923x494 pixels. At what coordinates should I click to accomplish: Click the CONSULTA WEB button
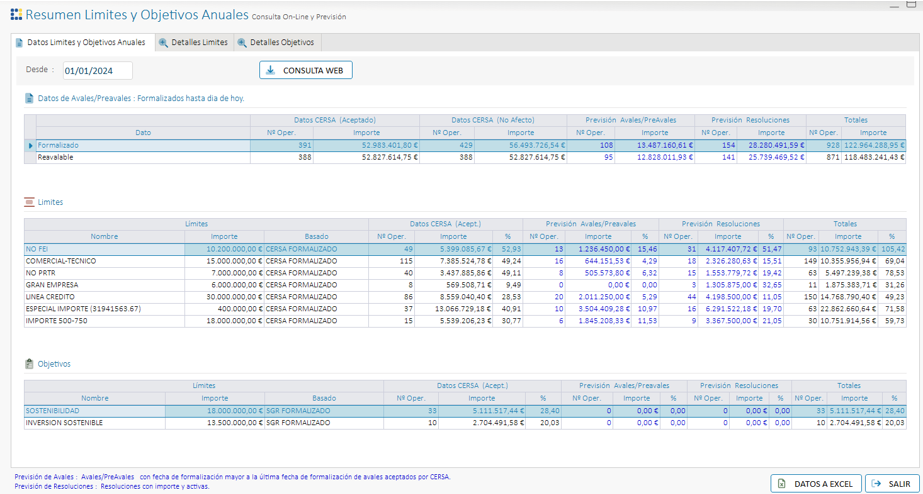(x=306, y=70)
